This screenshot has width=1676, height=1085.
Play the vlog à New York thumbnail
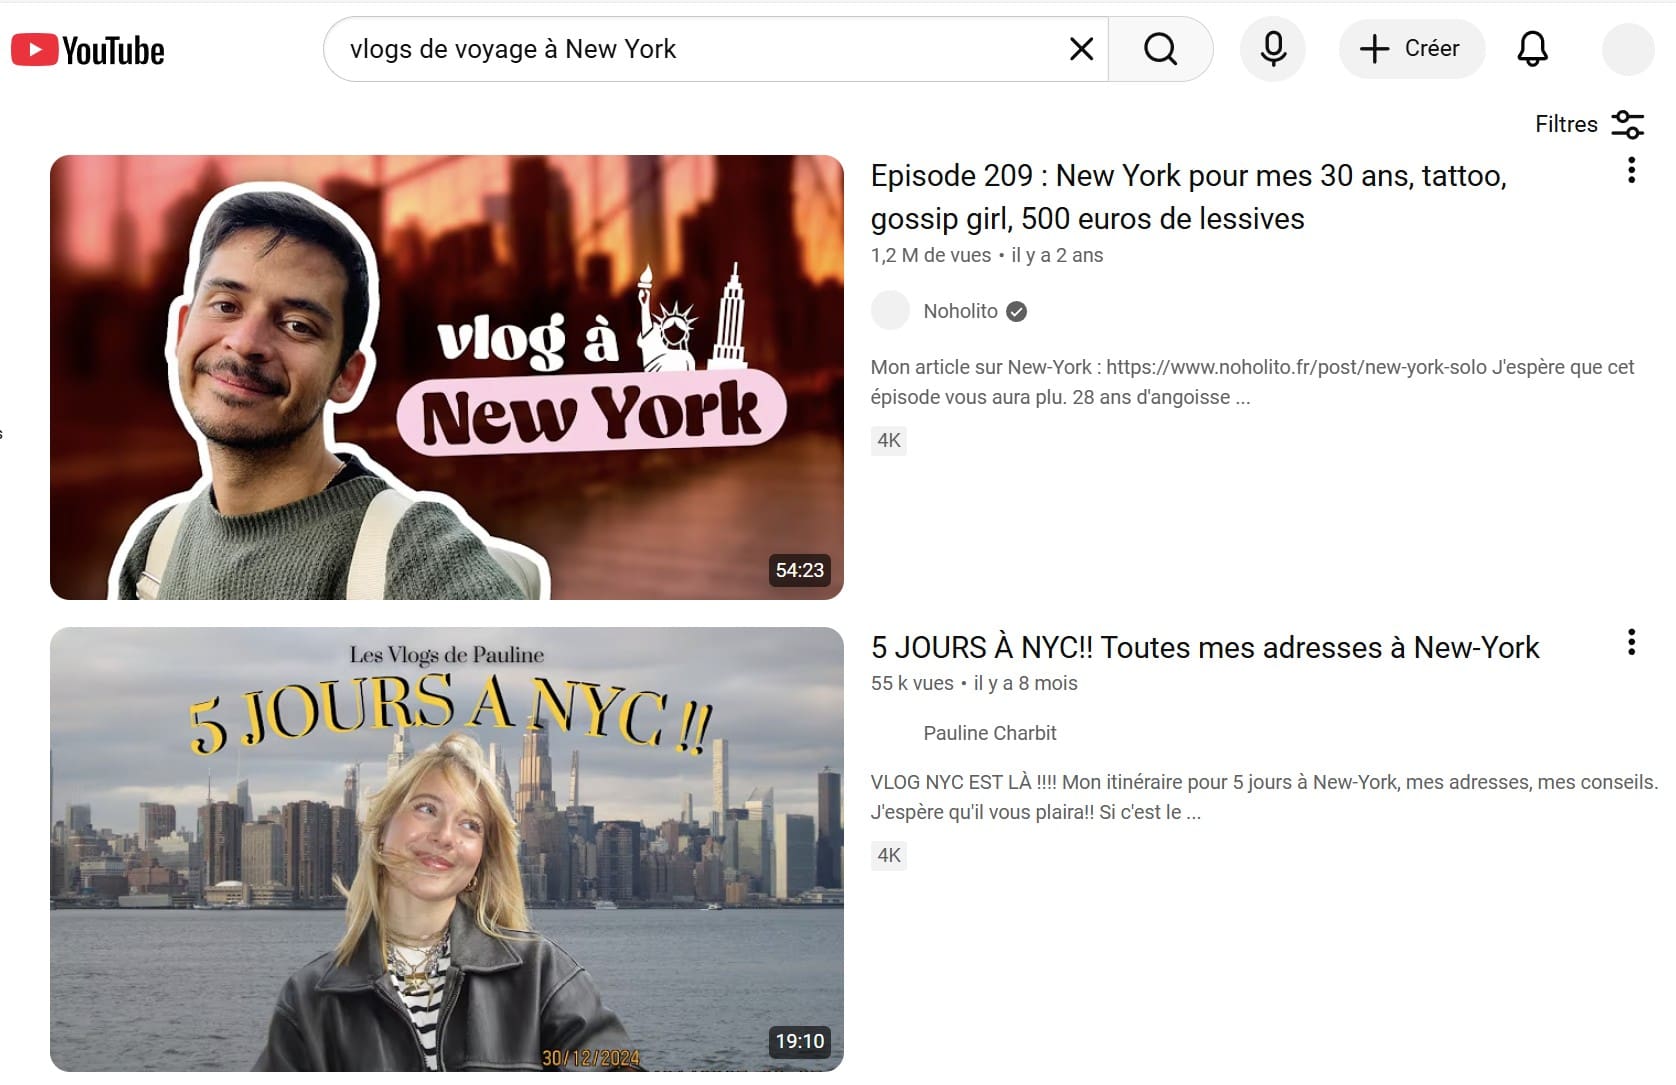pos(446,377)
